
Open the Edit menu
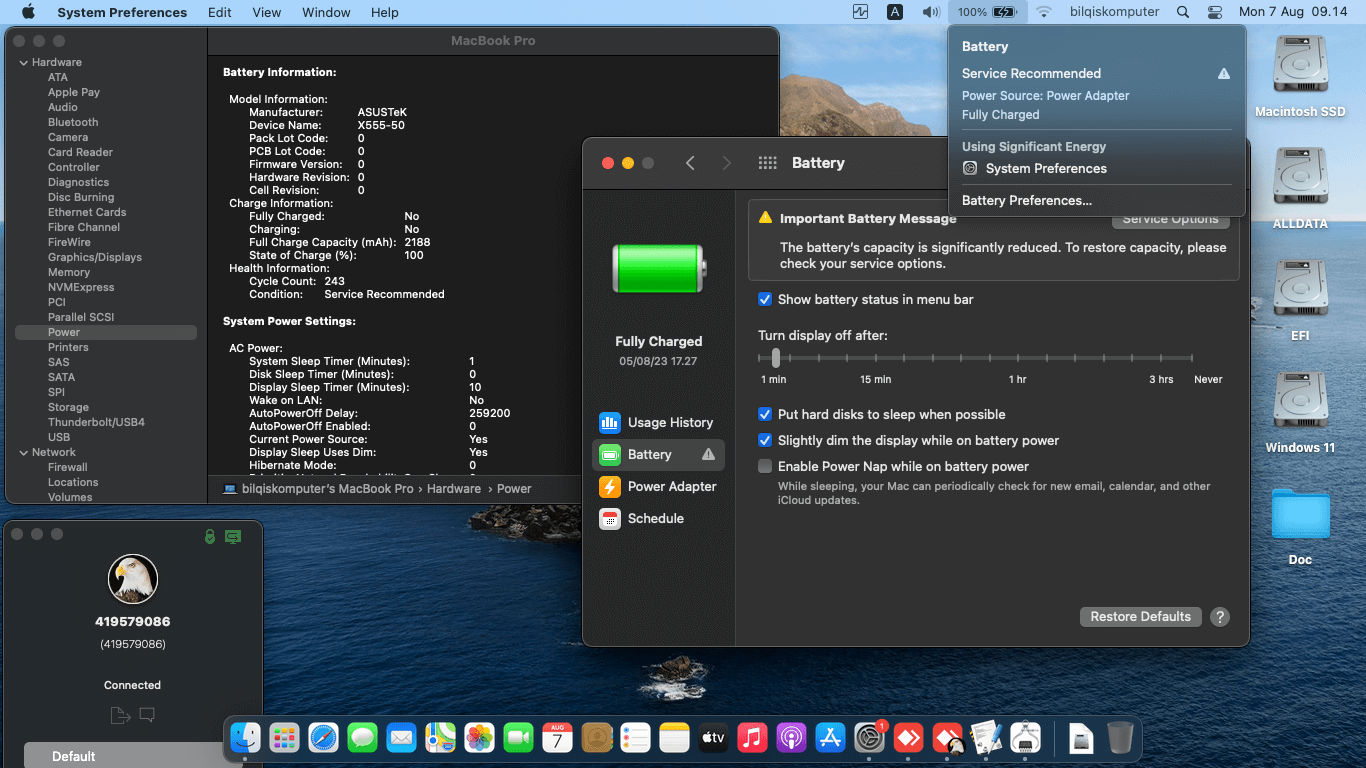click(220, 12)
